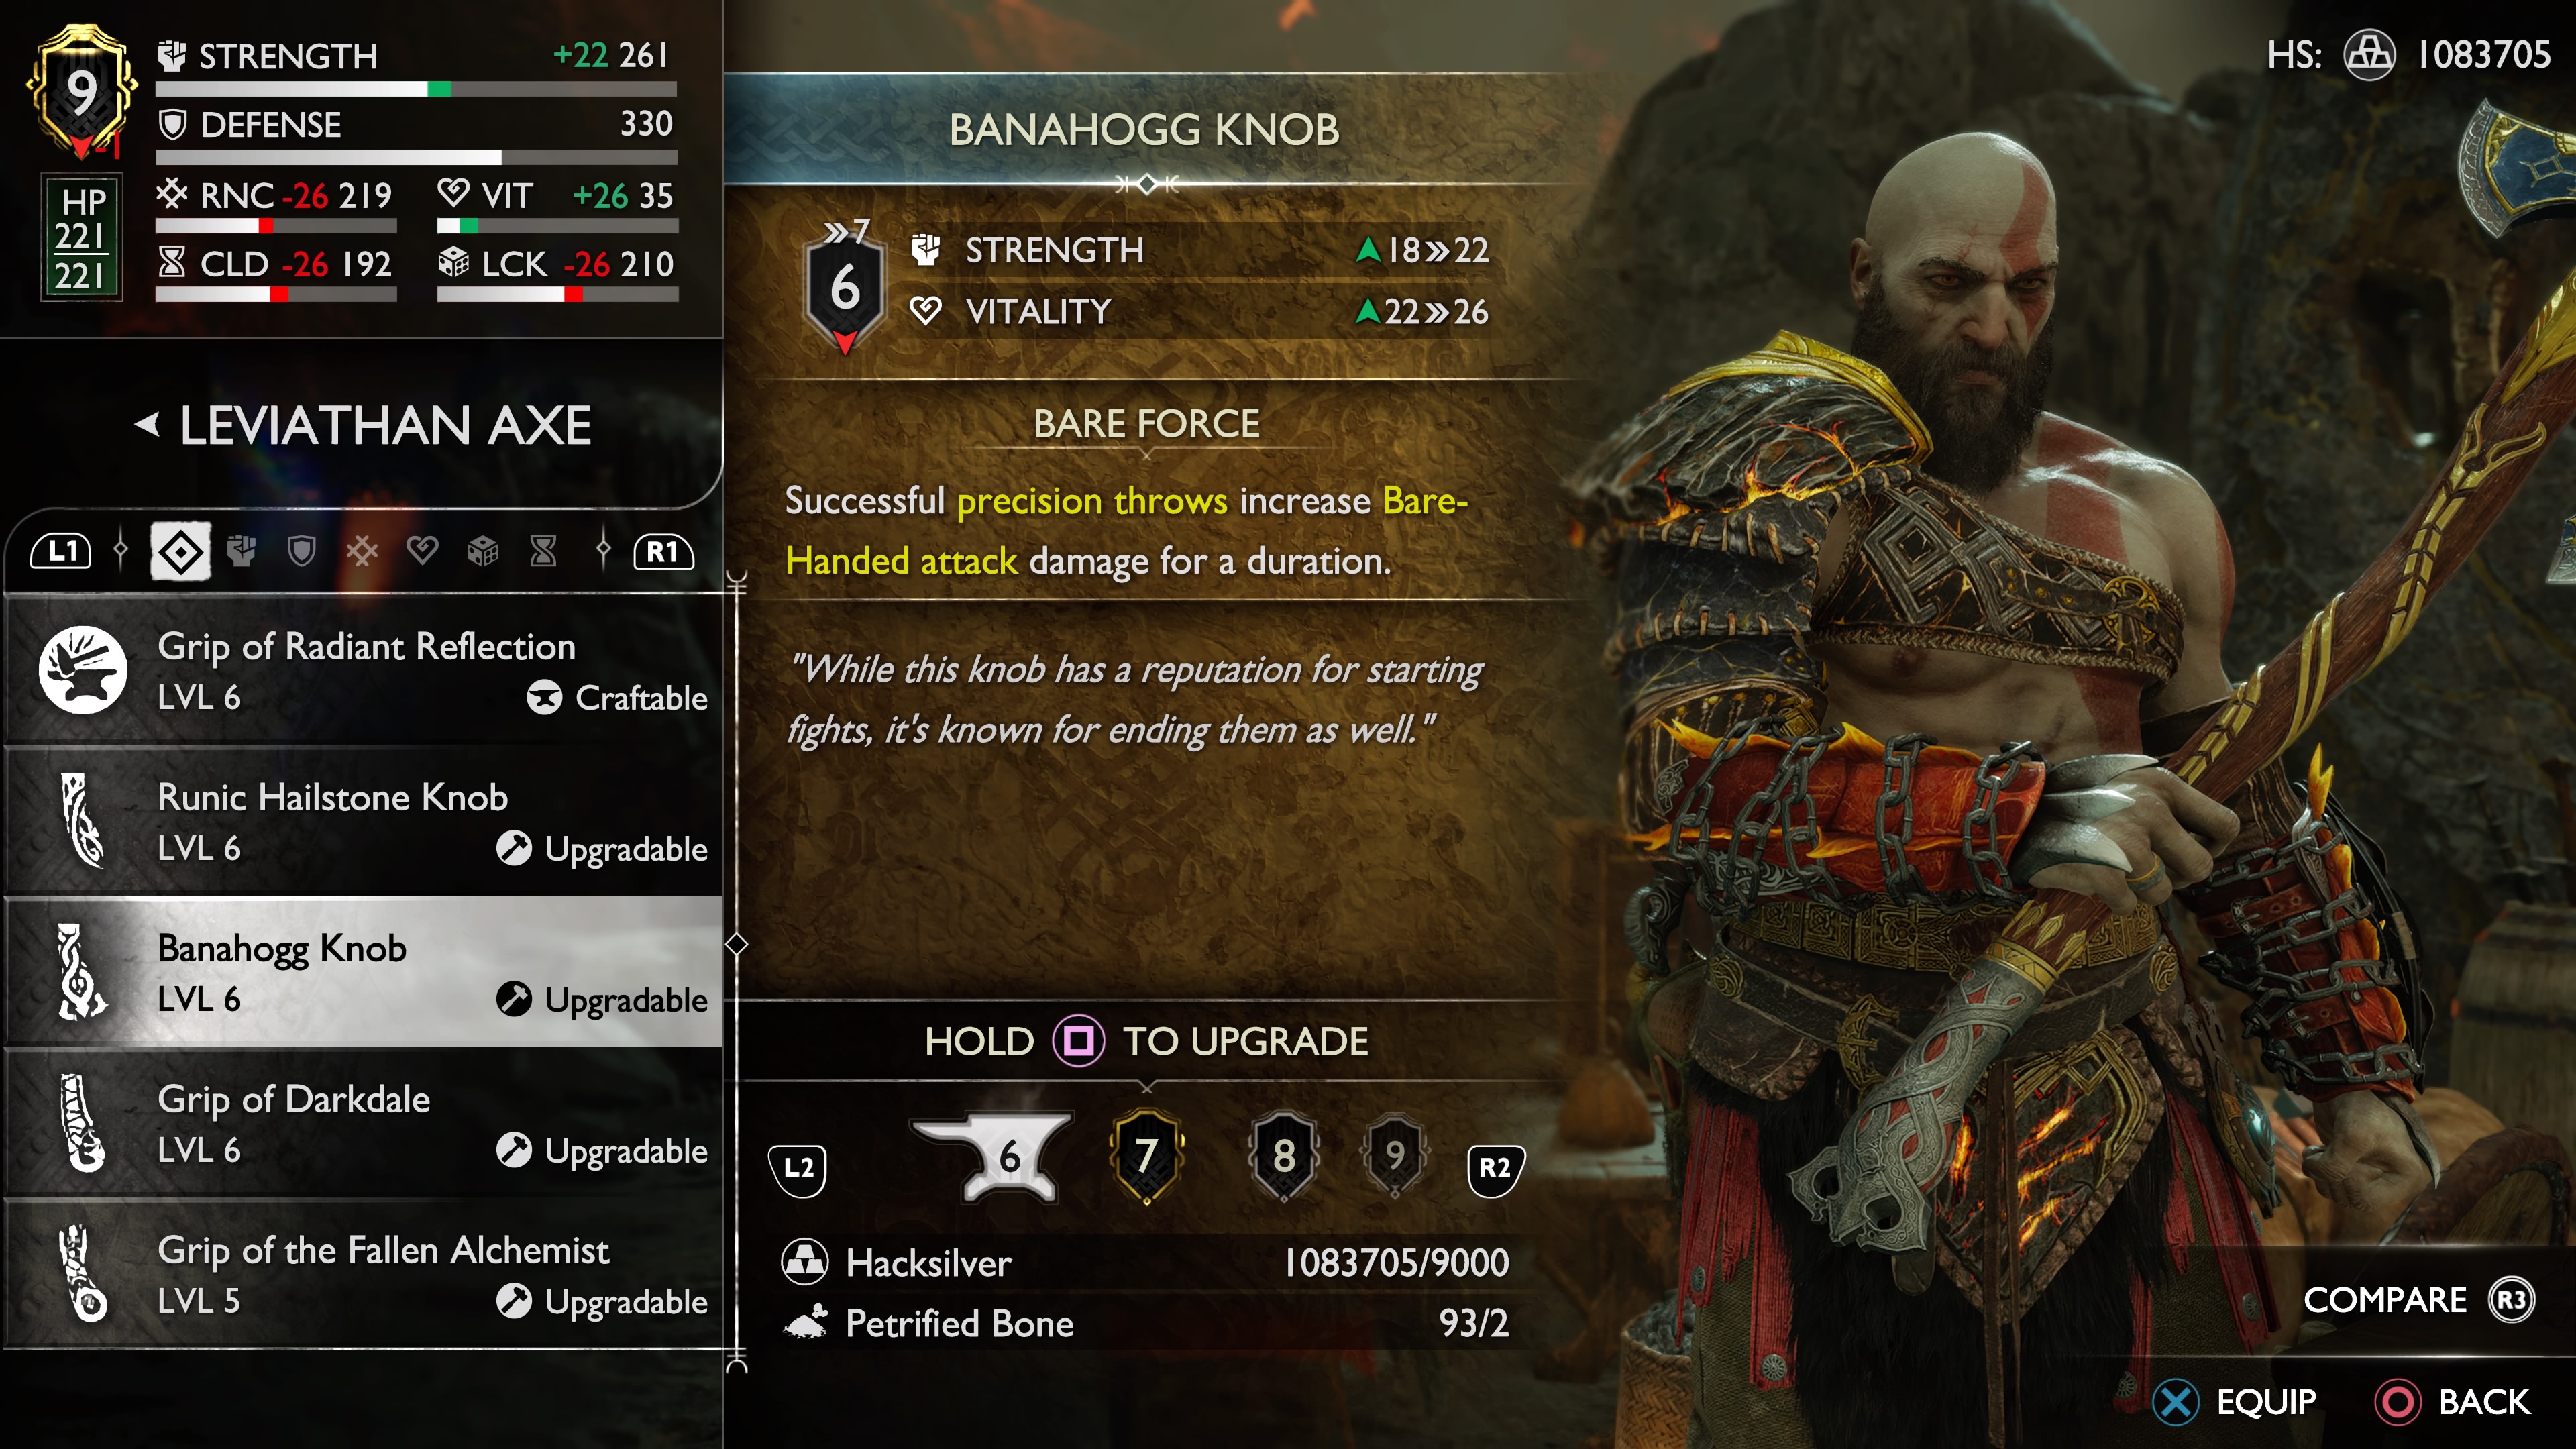Click the R2 next upgrade level button

click(1495, 1168)
